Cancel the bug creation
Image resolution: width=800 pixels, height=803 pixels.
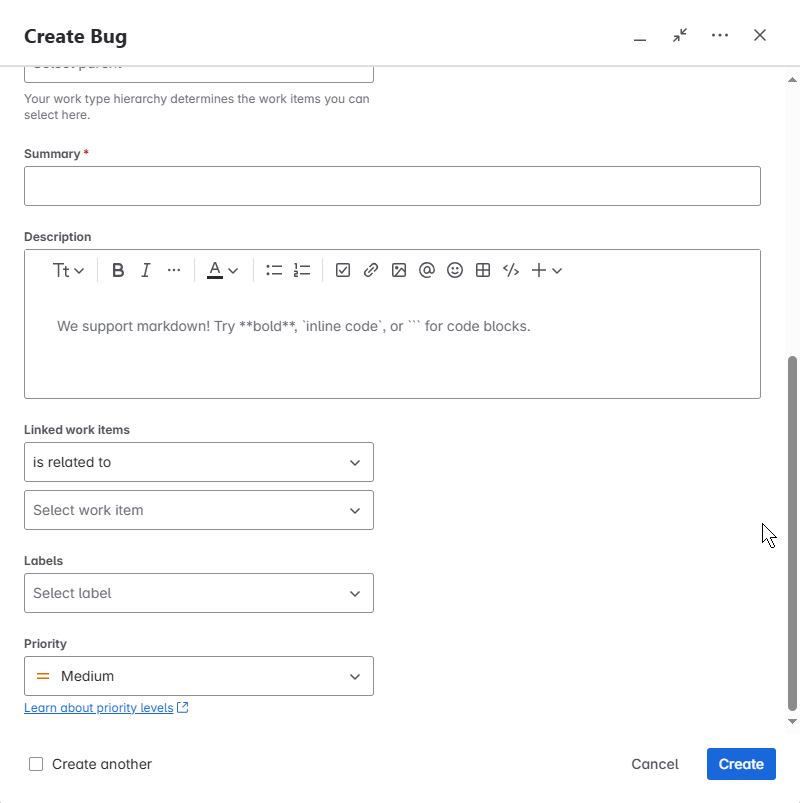pos(655,764)
